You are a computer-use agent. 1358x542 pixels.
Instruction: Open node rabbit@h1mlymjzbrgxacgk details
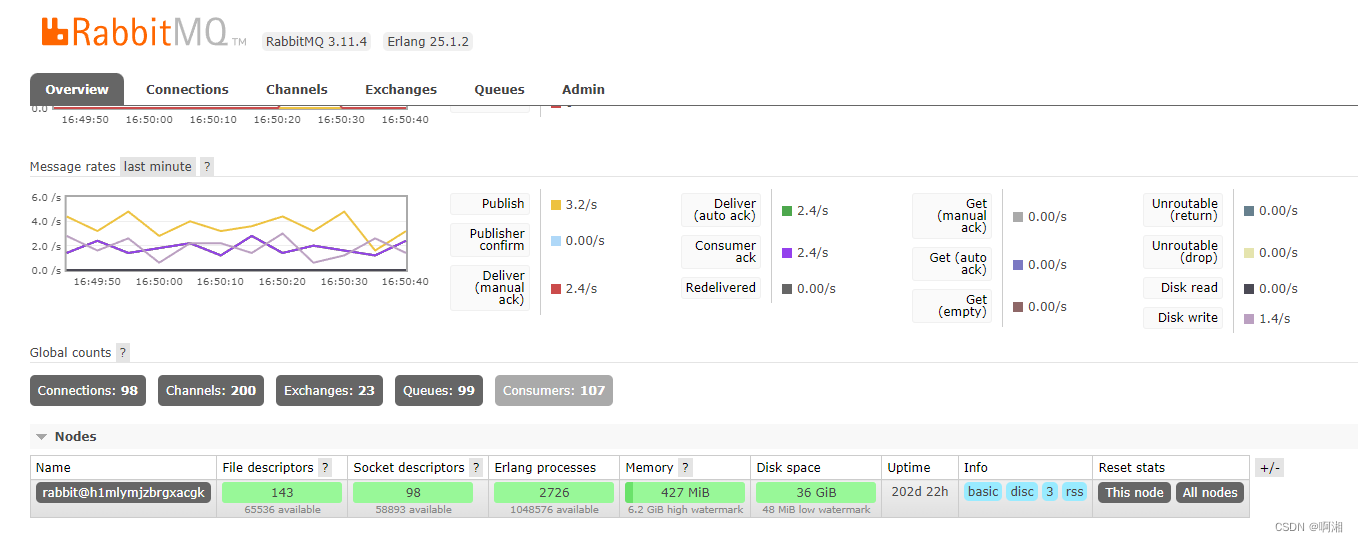click(124, 492)
